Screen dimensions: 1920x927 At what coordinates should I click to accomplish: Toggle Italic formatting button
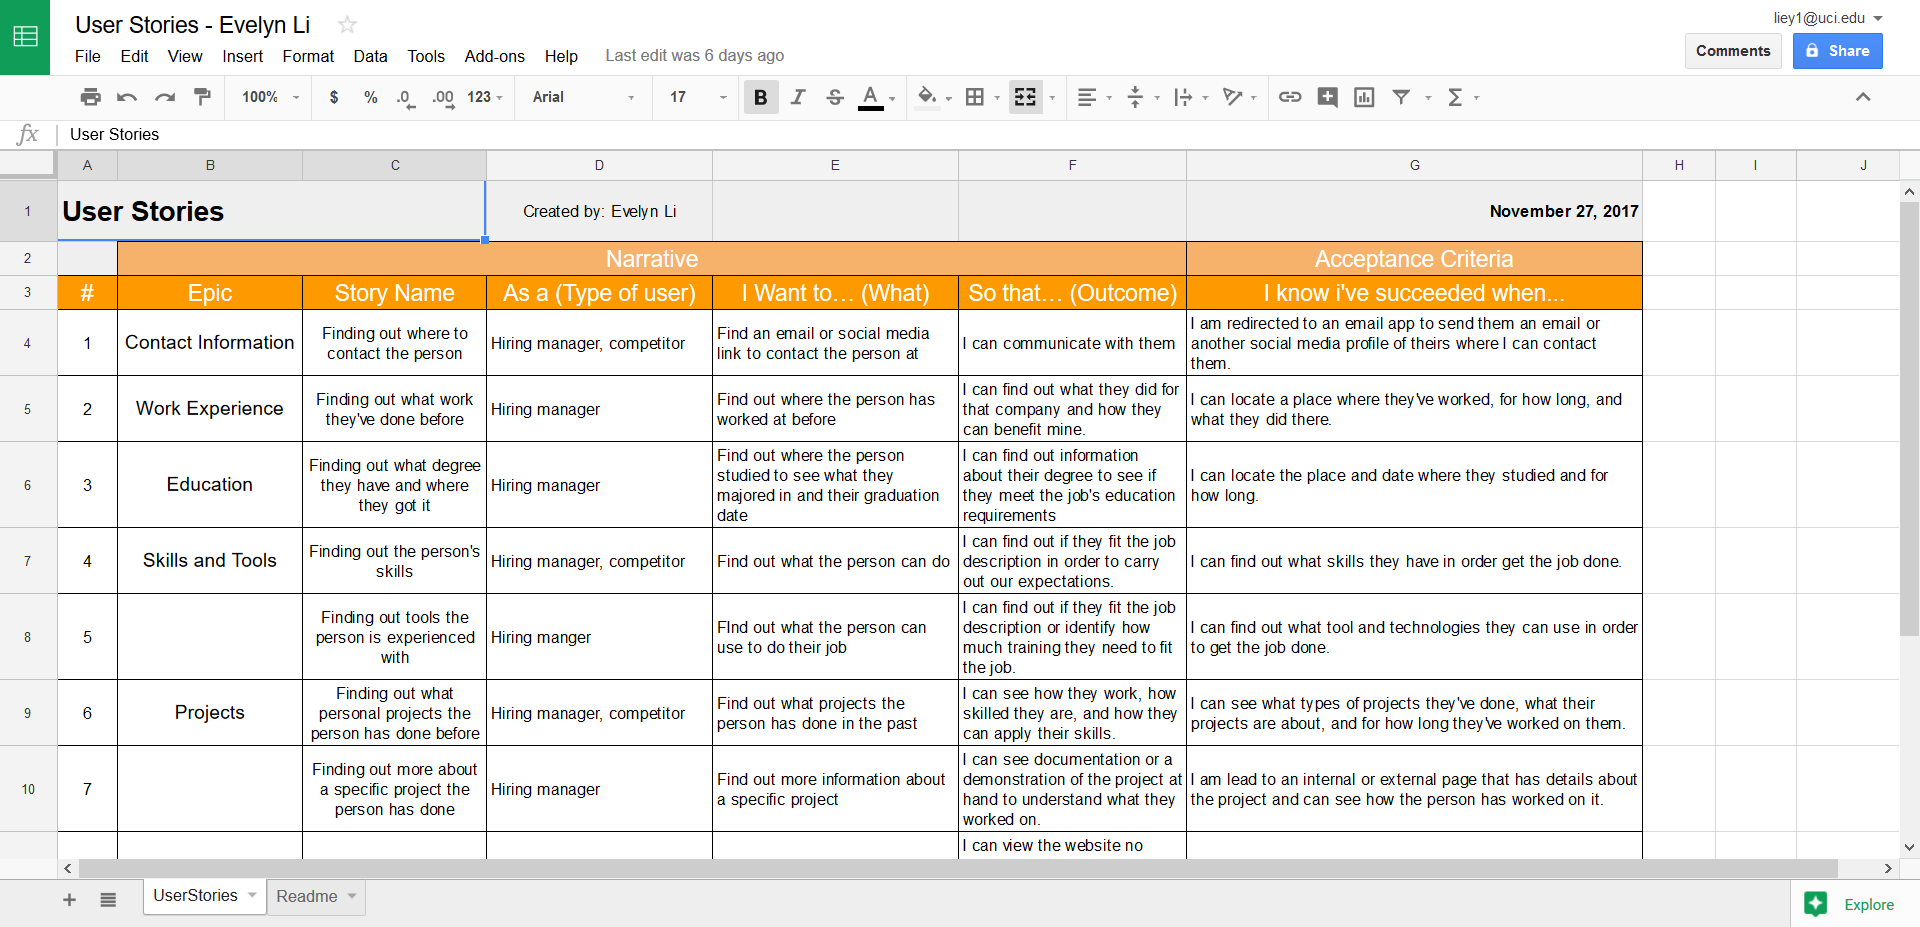[x=798, y=97]
